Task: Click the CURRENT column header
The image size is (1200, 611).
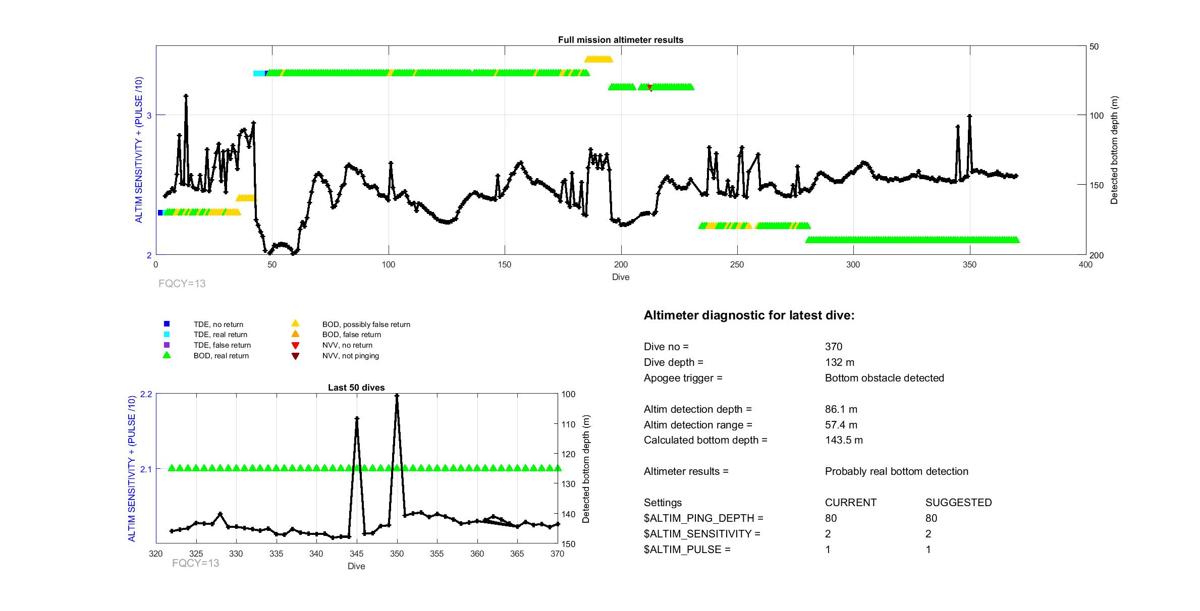Action: (x=851, y=502)
